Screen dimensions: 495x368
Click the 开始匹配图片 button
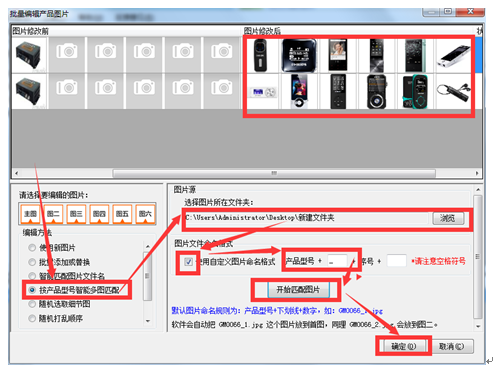pos(298,290)
